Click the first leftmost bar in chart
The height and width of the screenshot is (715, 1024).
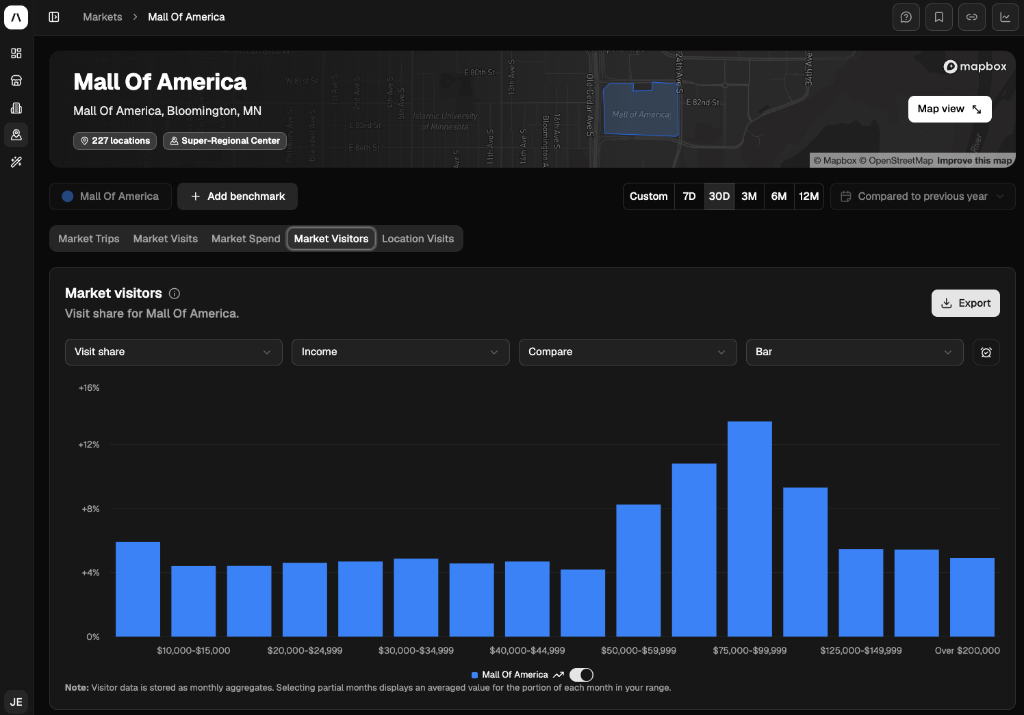click(x=138, y=590)
